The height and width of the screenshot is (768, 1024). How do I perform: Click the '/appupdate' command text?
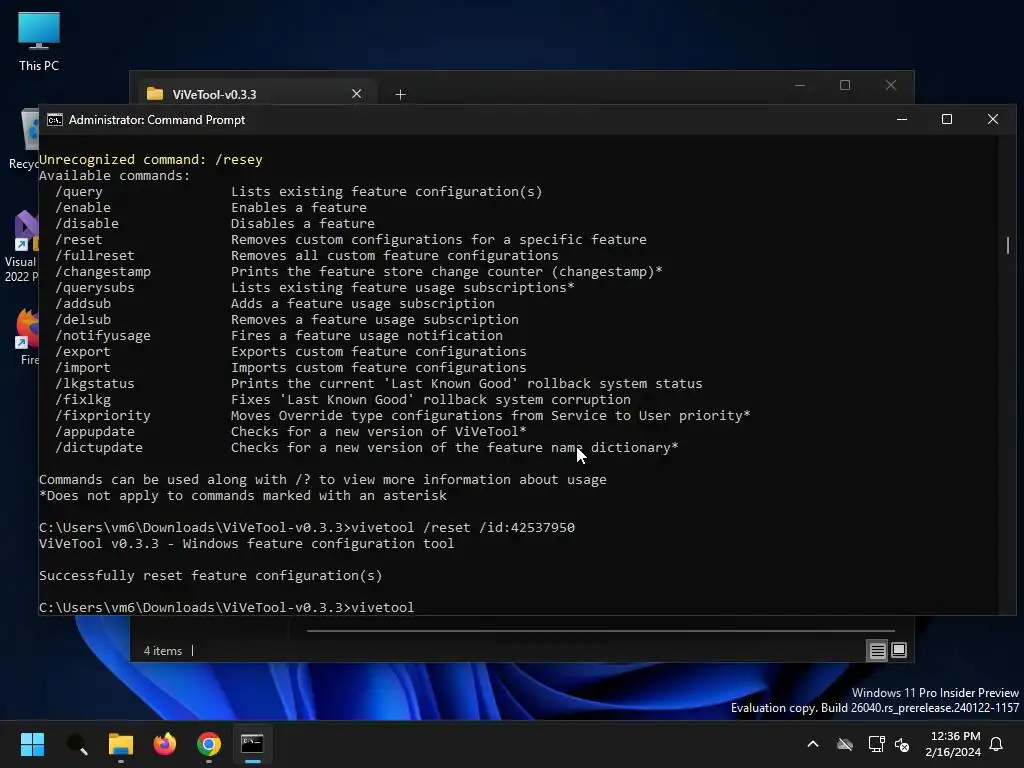(95, 432)
